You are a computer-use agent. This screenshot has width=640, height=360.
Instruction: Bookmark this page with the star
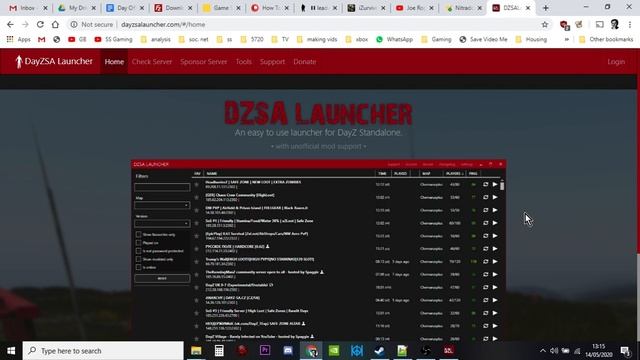tap(544, 24)
